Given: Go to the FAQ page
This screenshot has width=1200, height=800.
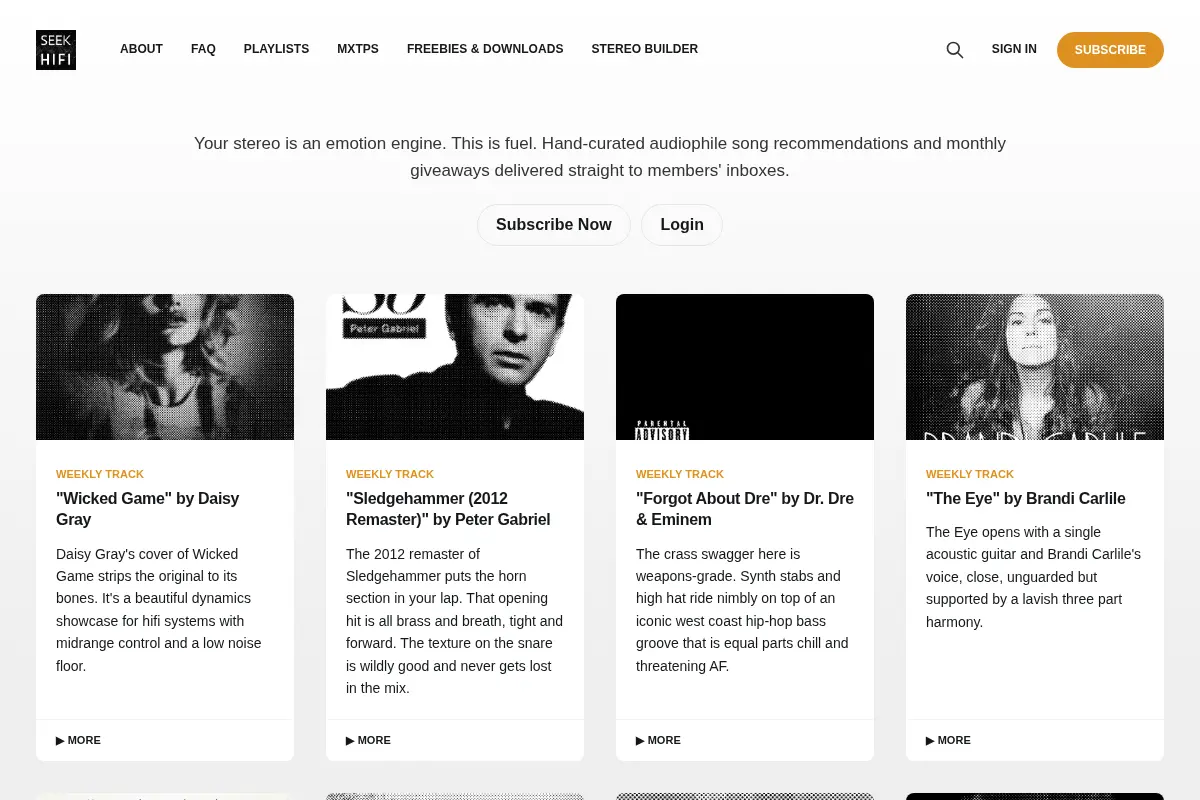Looking at the screenshot, I should tap(203, 49).
